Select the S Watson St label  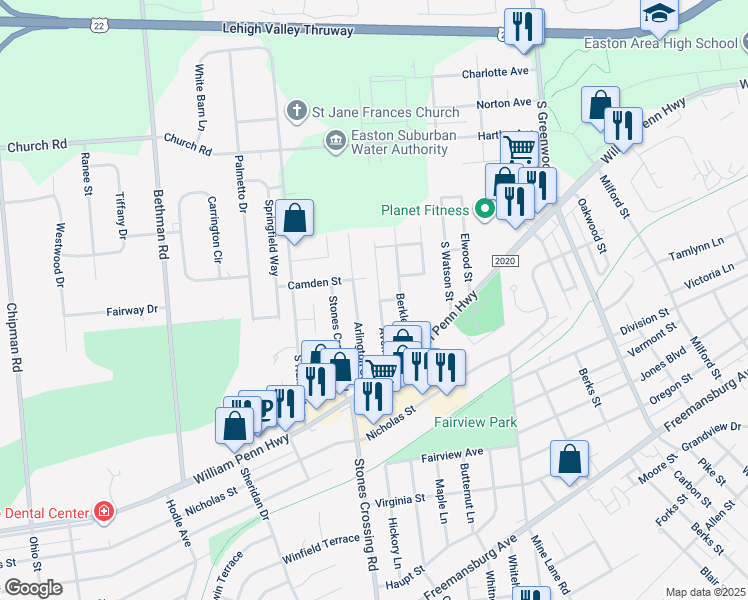pyautogui.click(x=447, y=271)
